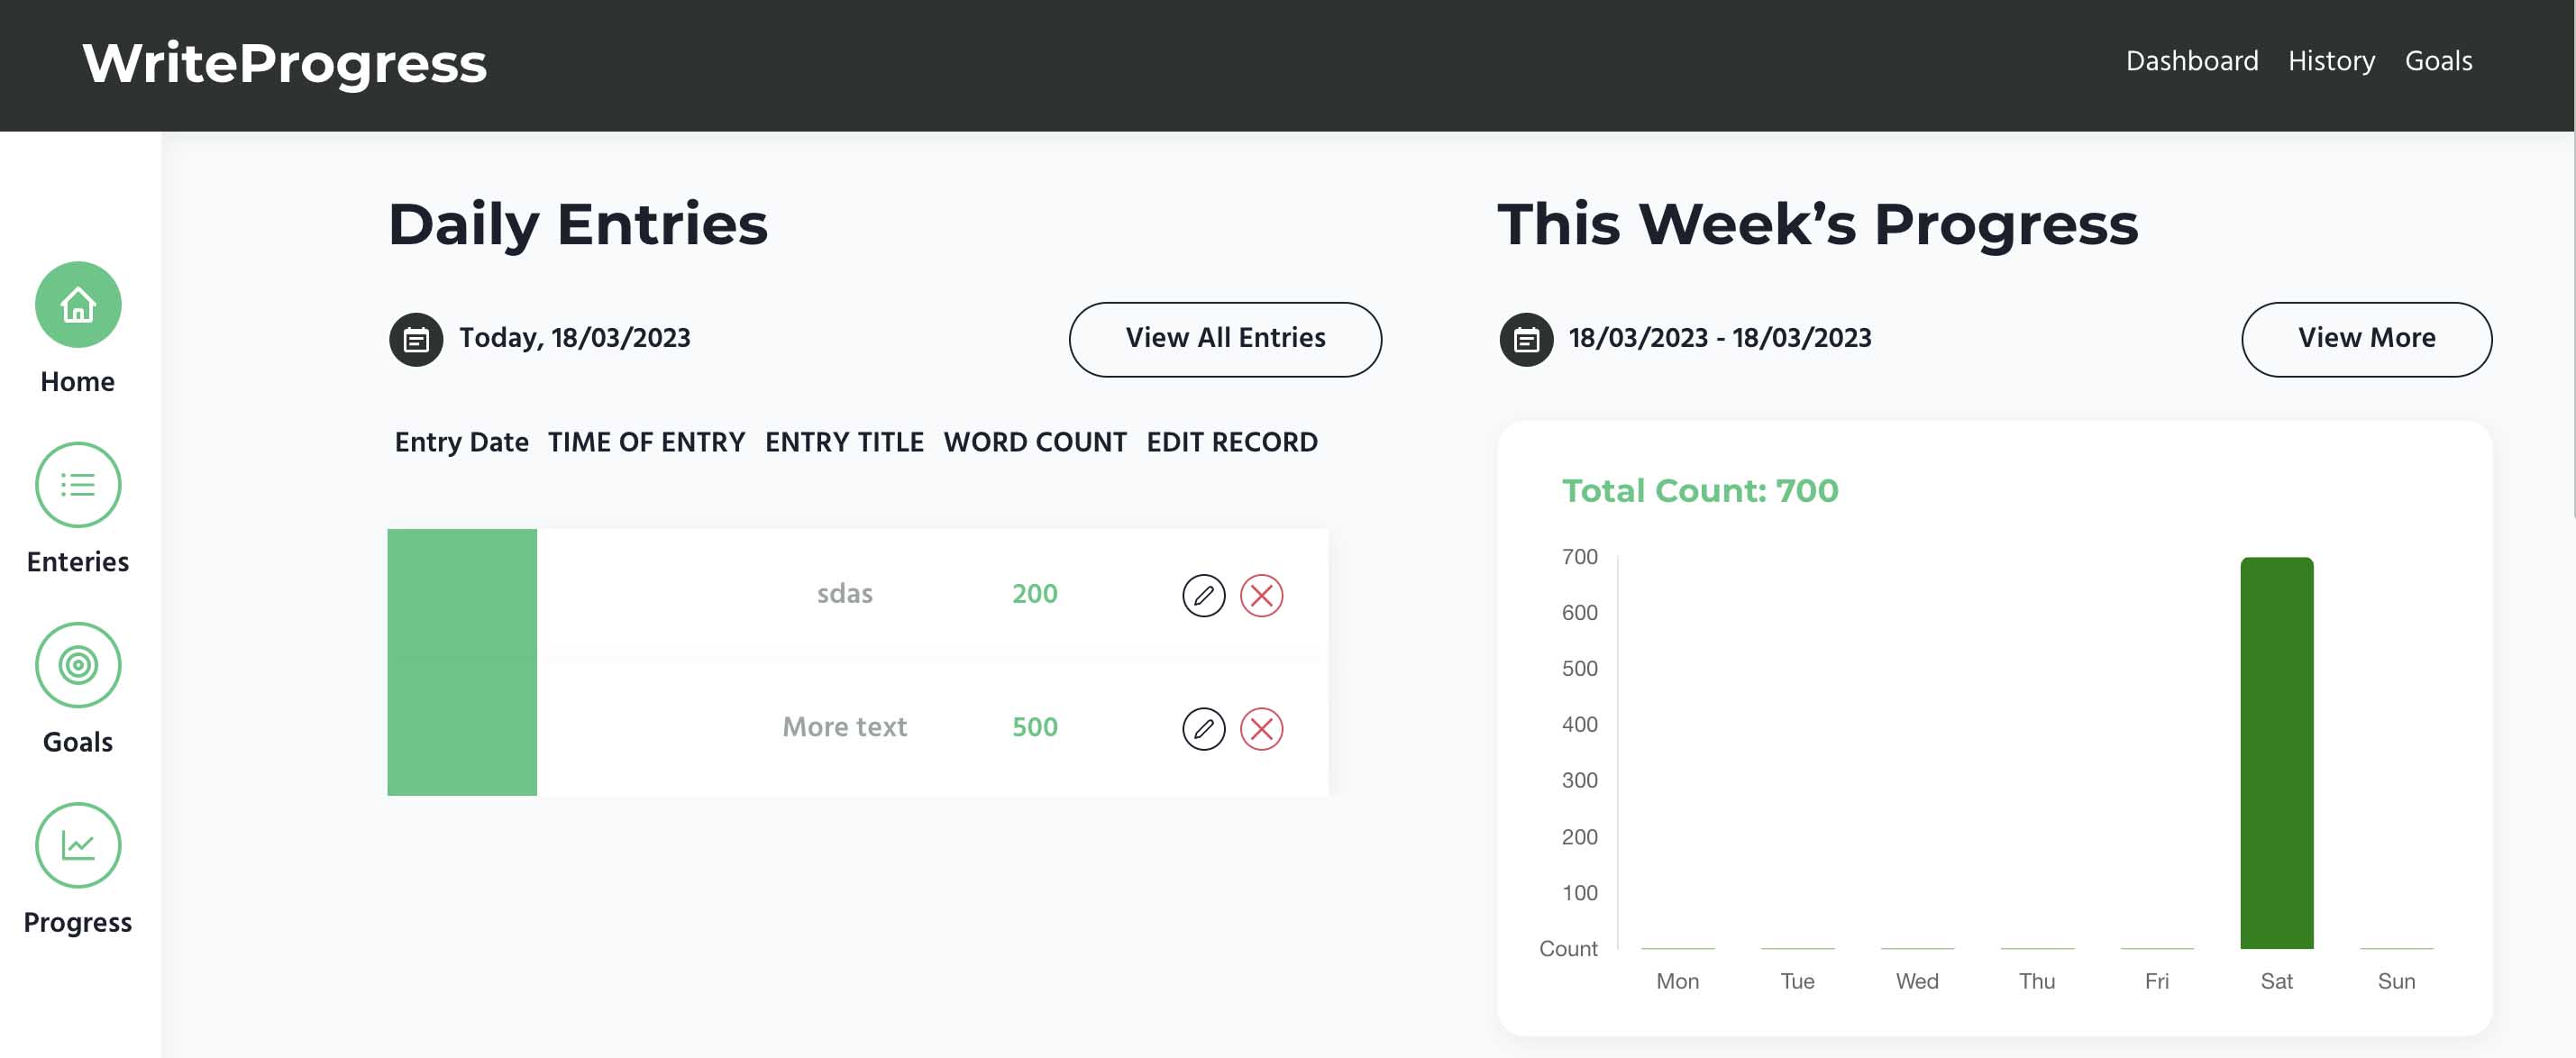
Task: Open the Goals target icon
Action: click(x=78, y=665)
